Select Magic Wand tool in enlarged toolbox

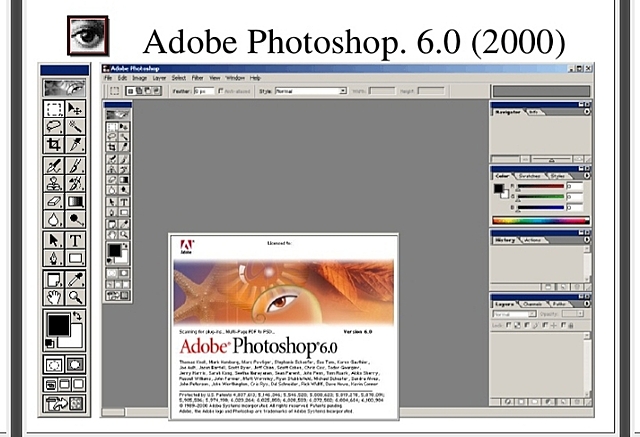tap(75, 126)
